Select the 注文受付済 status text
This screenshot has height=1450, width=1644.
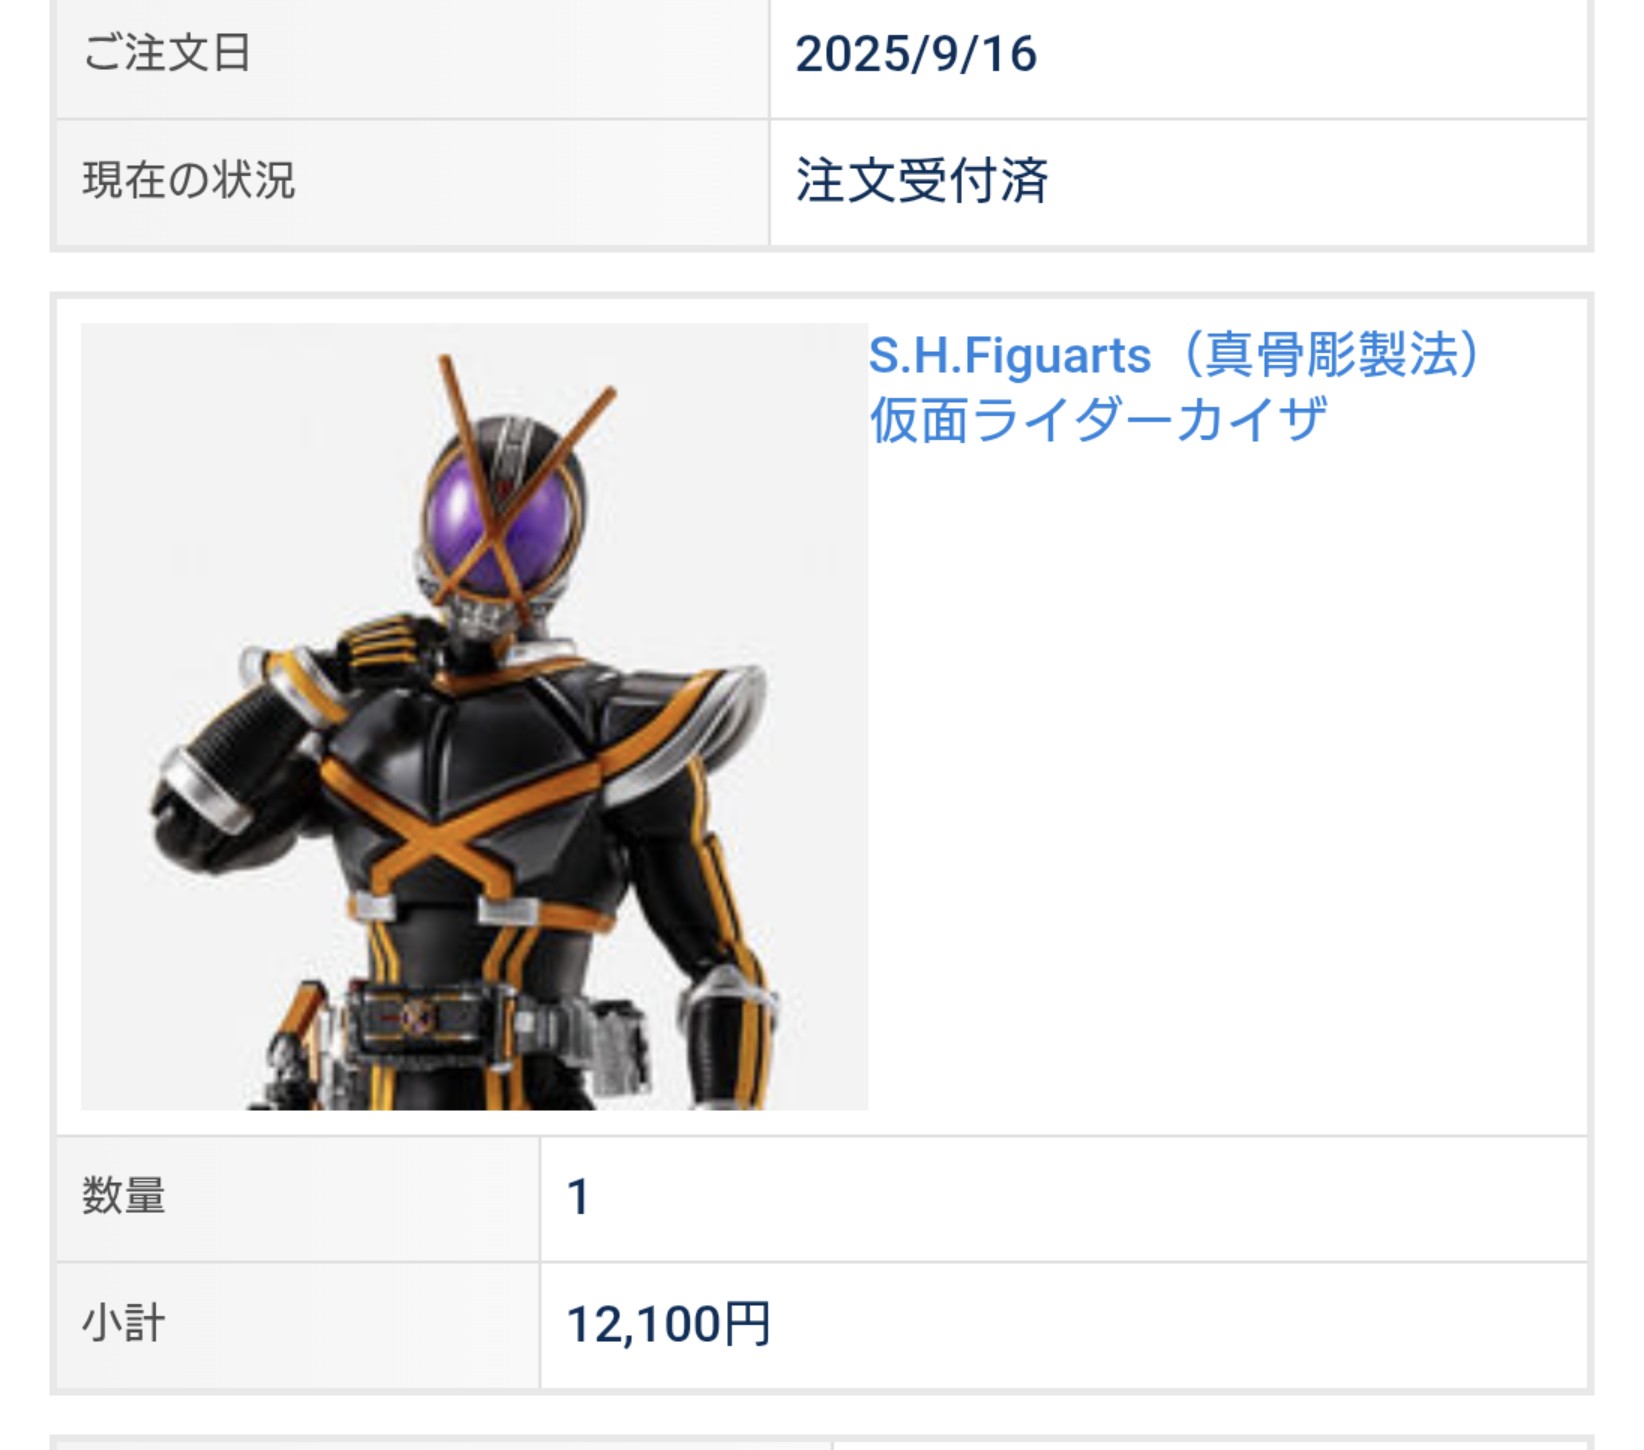[921, 182]
